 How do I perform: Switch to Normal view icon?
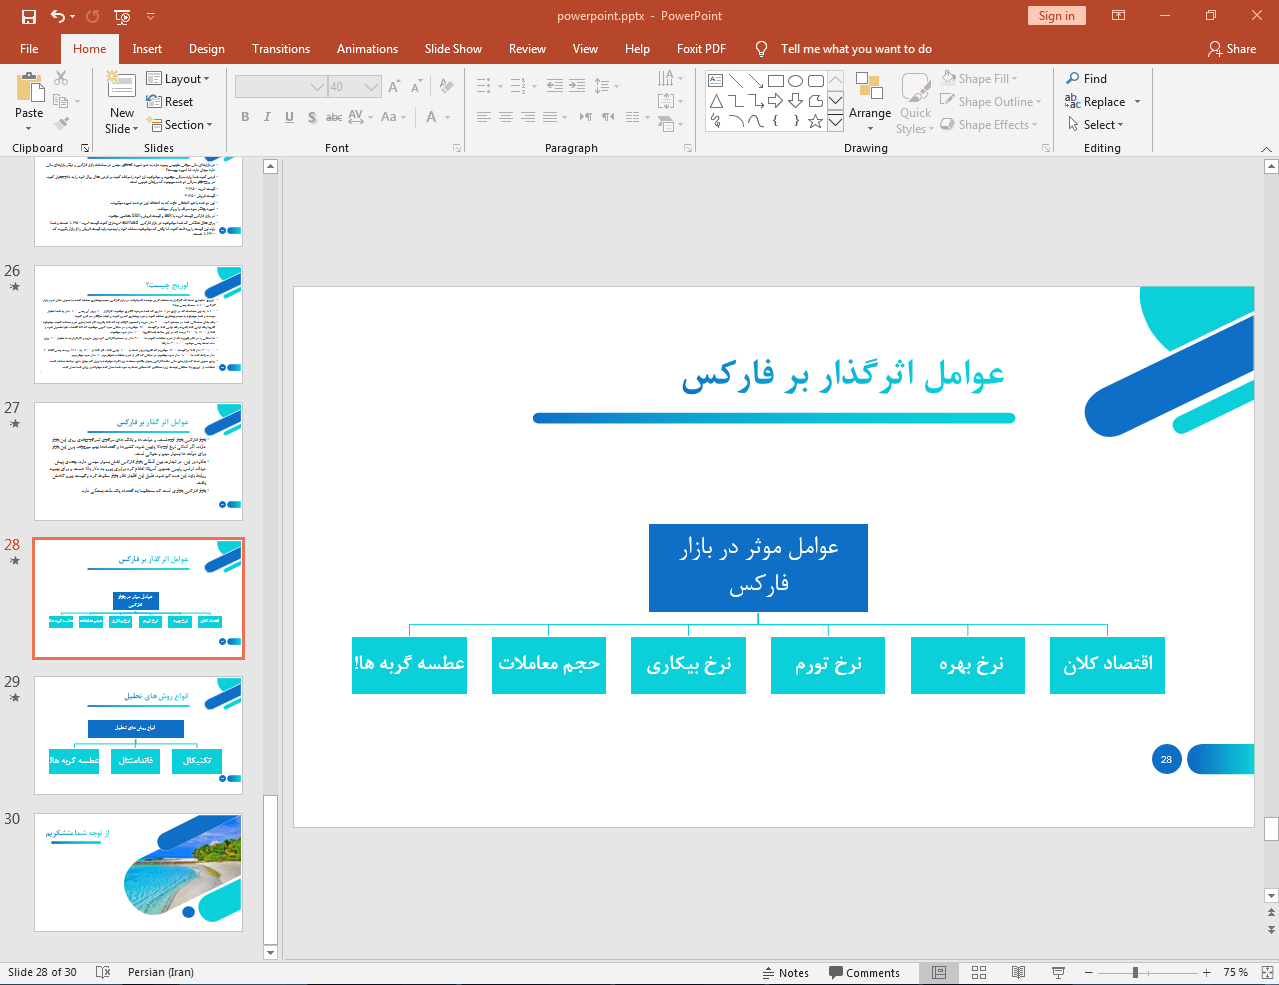click(939, 973)
